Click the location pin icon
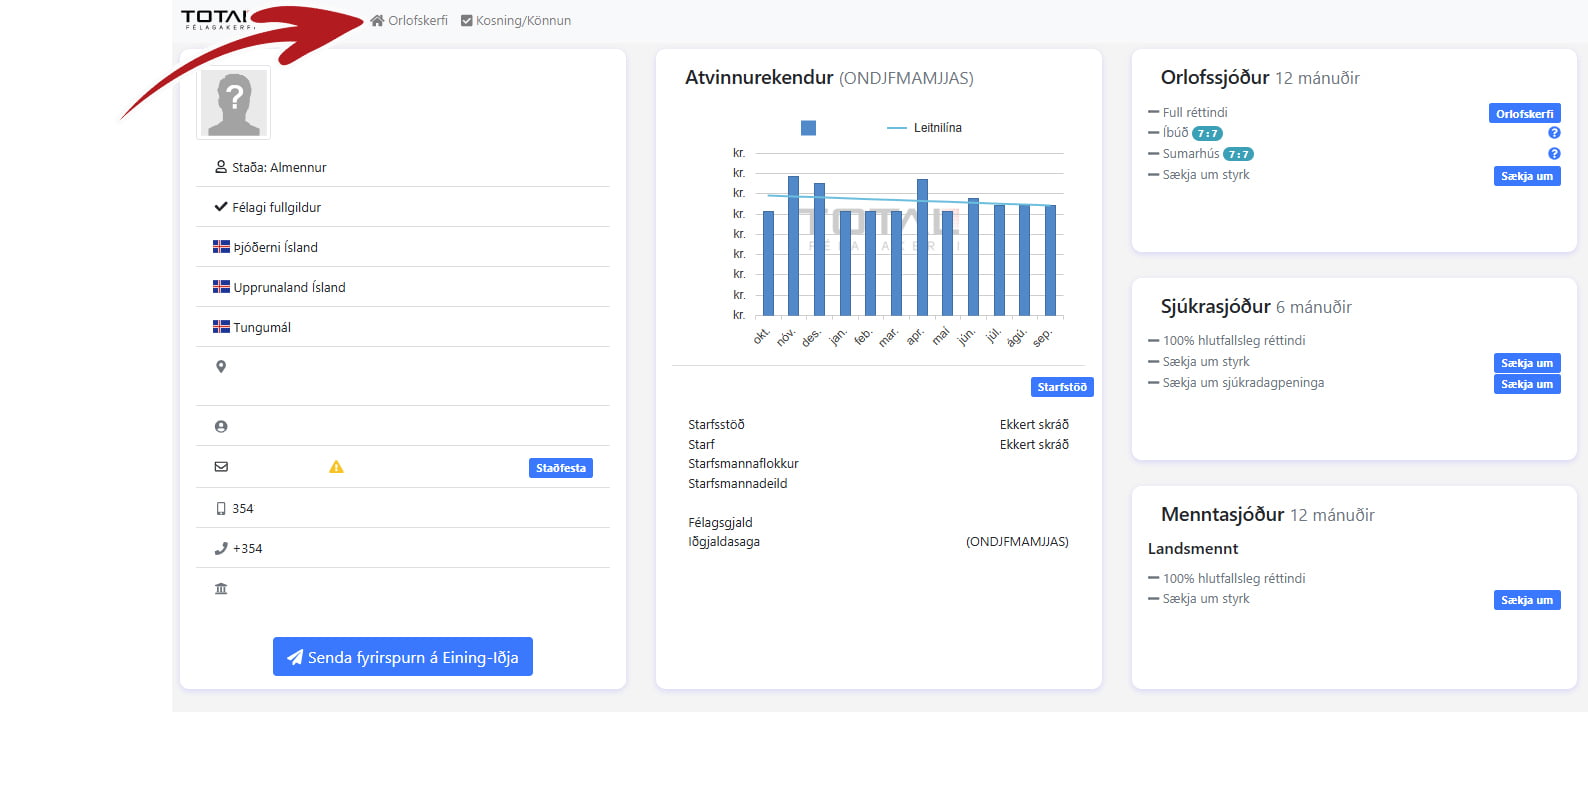Image resolution: width=1588 pixels, height=805 pixels. [x=221, y=367]
